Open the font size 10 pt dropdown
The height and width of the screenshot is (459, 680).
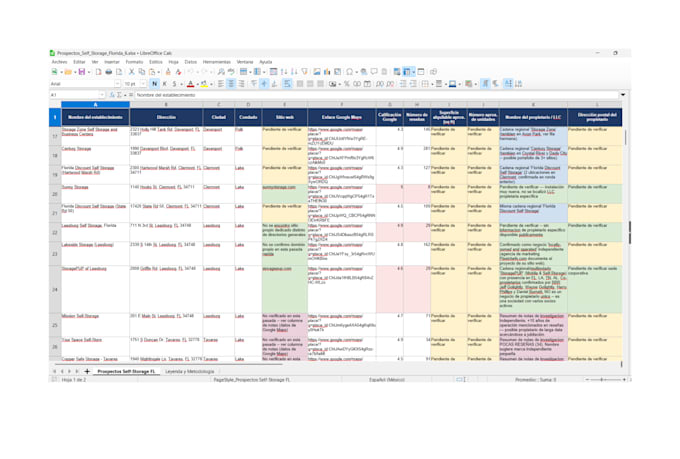[x=143, y=84]
